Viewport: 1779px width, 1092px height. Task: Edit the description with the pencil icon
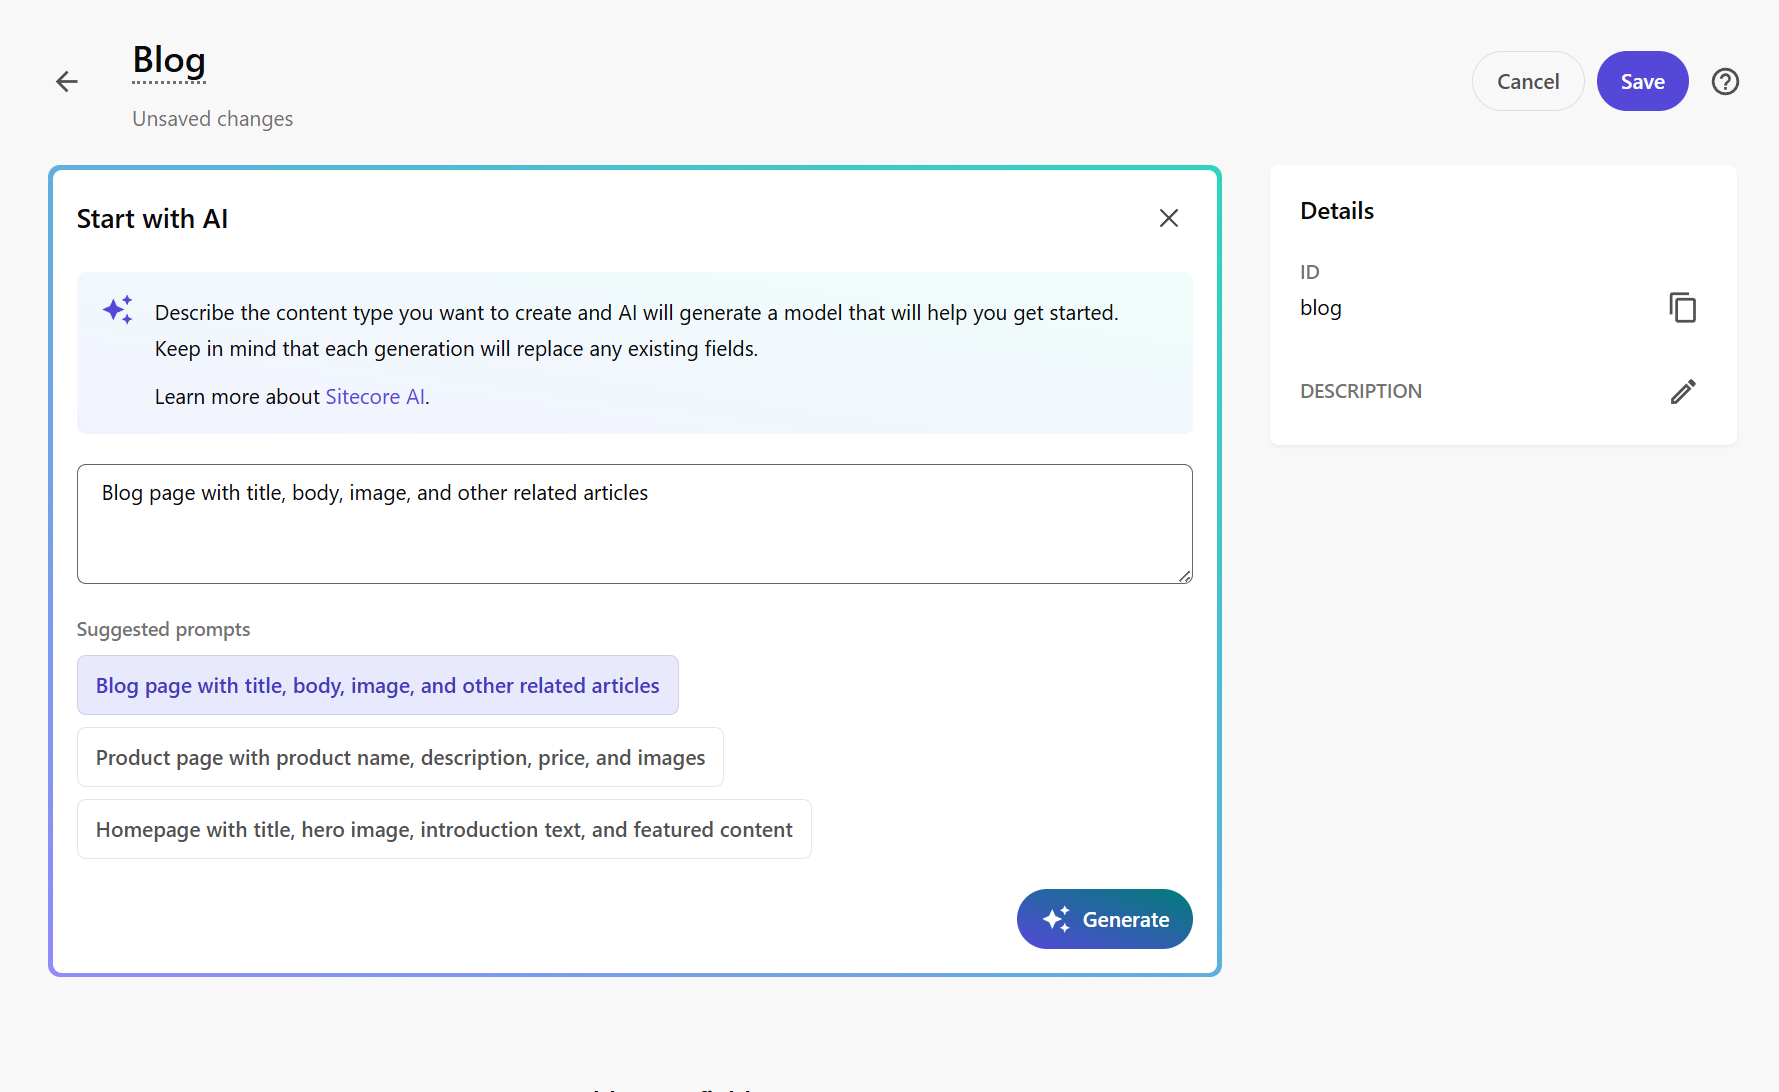click(x=1682, y=391)
